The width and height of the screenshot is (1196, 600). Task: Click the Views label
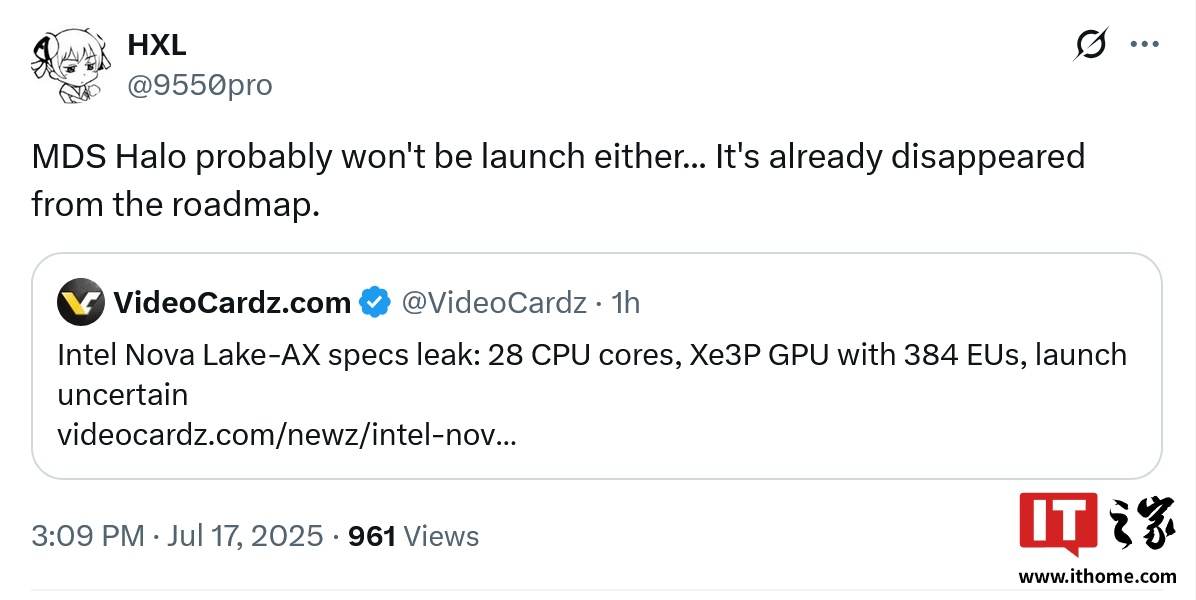(x=441, y=536)
